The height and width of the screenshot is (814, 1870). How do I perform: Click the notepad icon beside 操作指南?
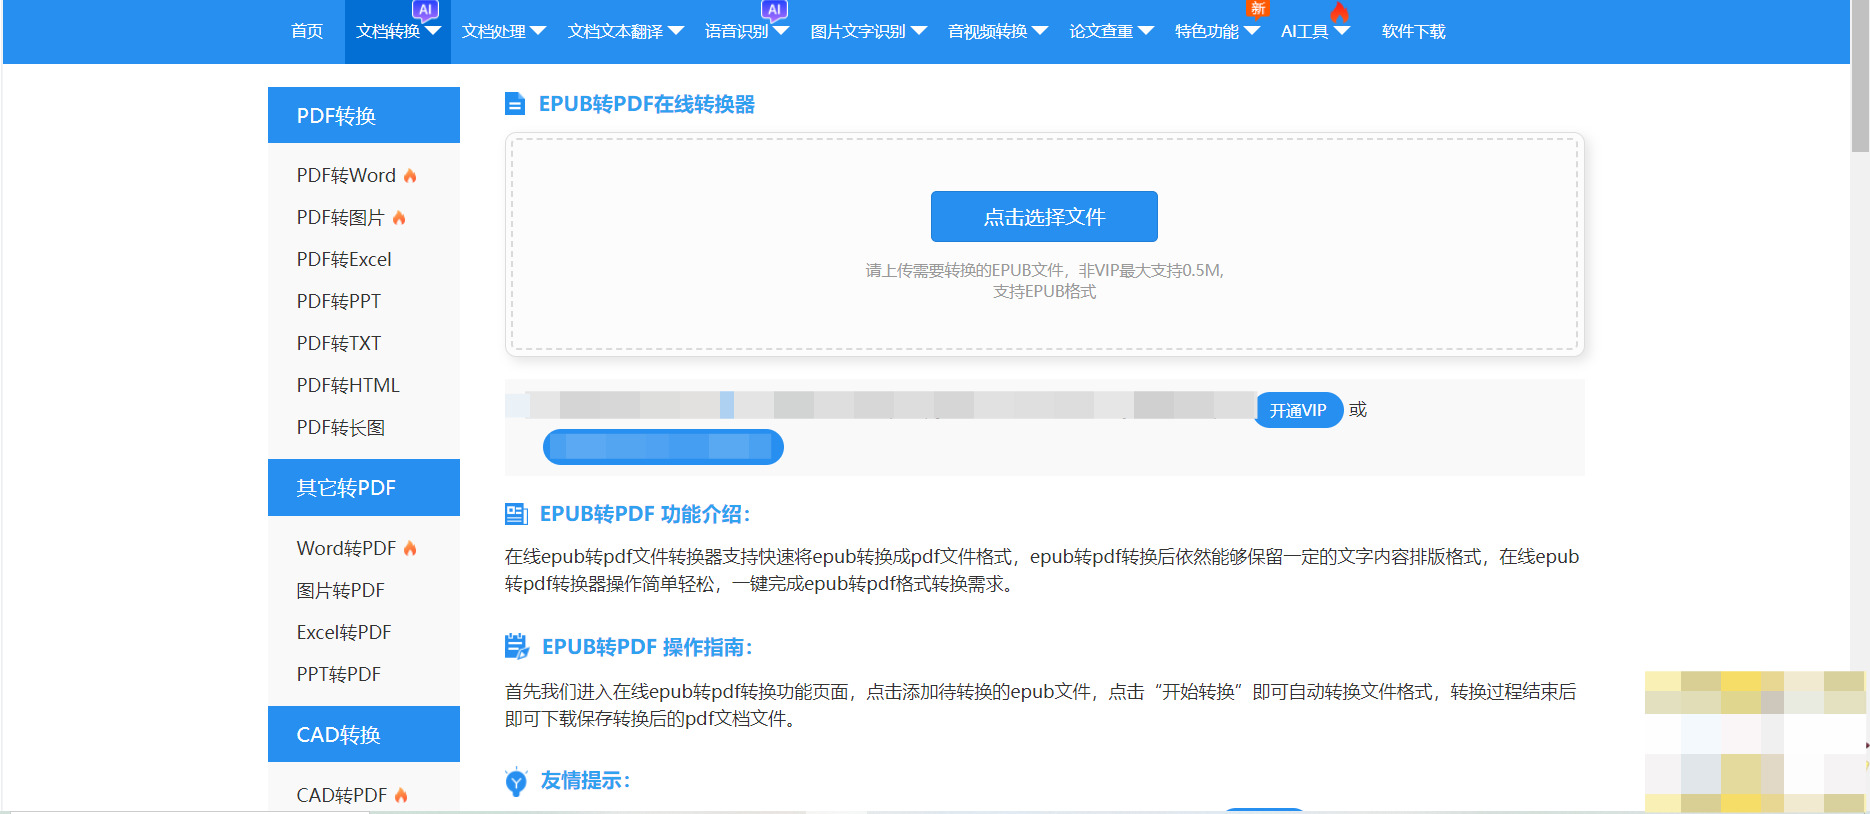[517, 647]
